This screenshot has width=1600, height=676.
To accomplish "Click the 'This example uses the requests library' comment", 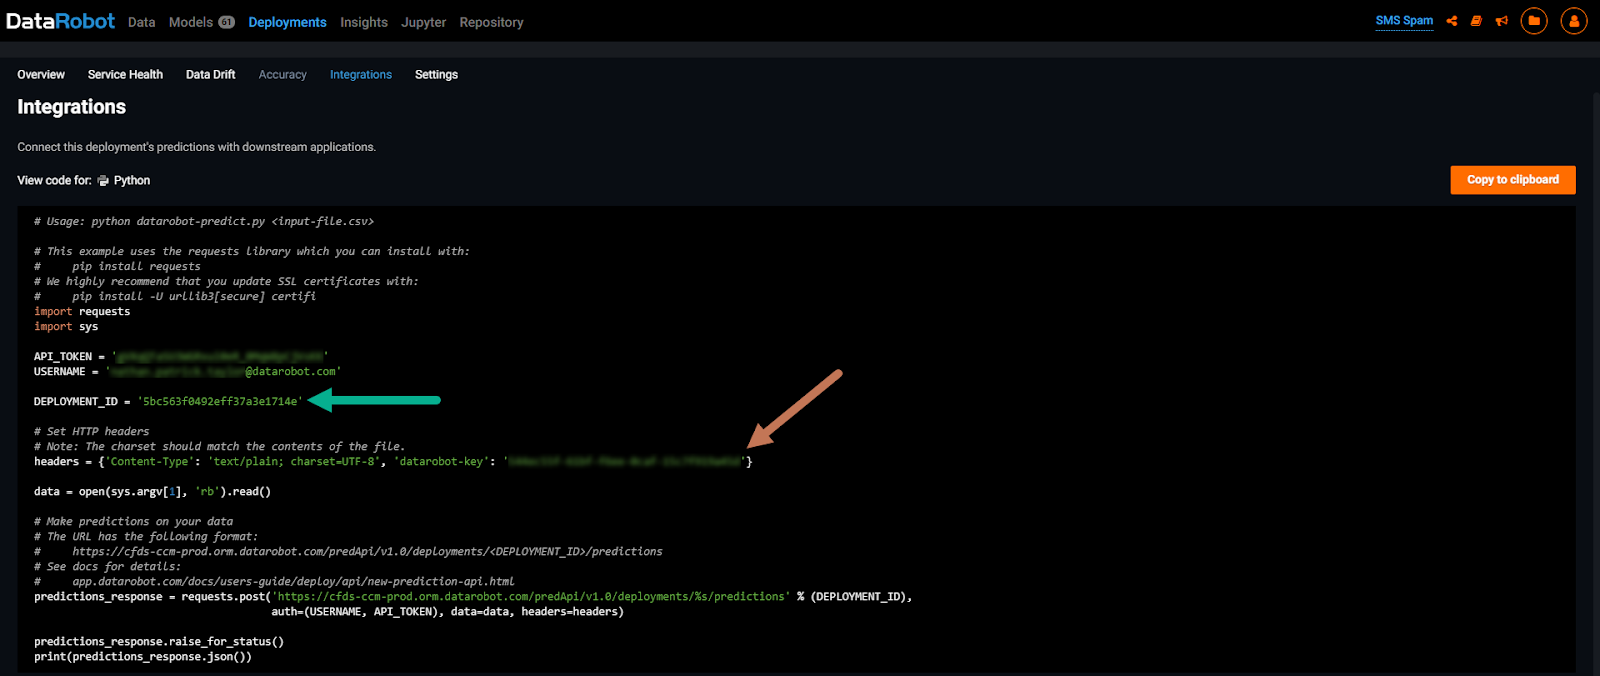I will pos(252,252).
